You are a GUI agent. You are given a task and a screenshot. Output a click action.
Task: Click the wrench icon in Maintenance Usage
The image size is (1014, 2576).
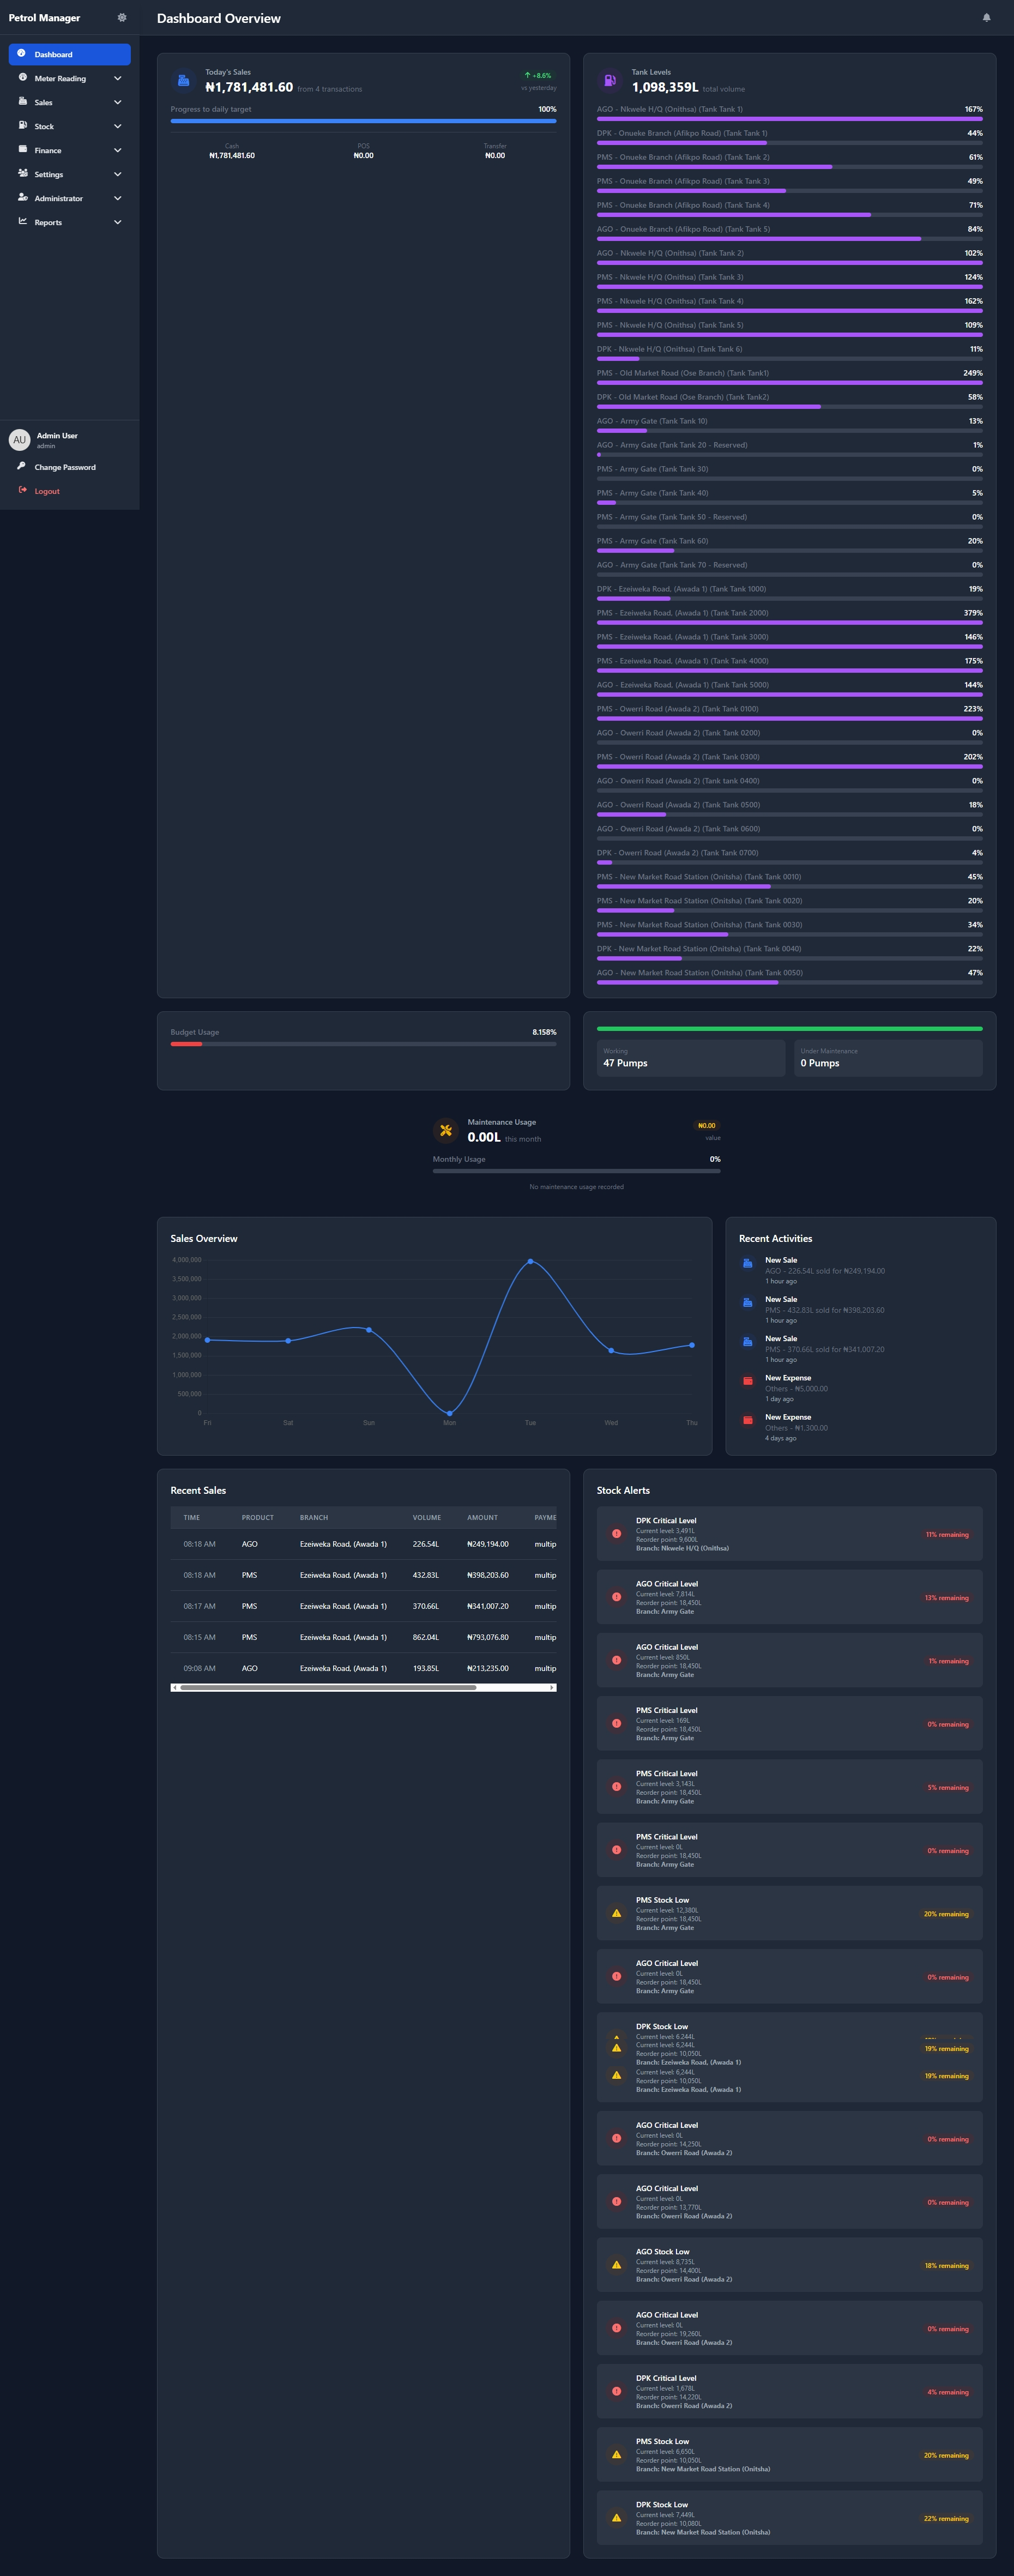446,1130
